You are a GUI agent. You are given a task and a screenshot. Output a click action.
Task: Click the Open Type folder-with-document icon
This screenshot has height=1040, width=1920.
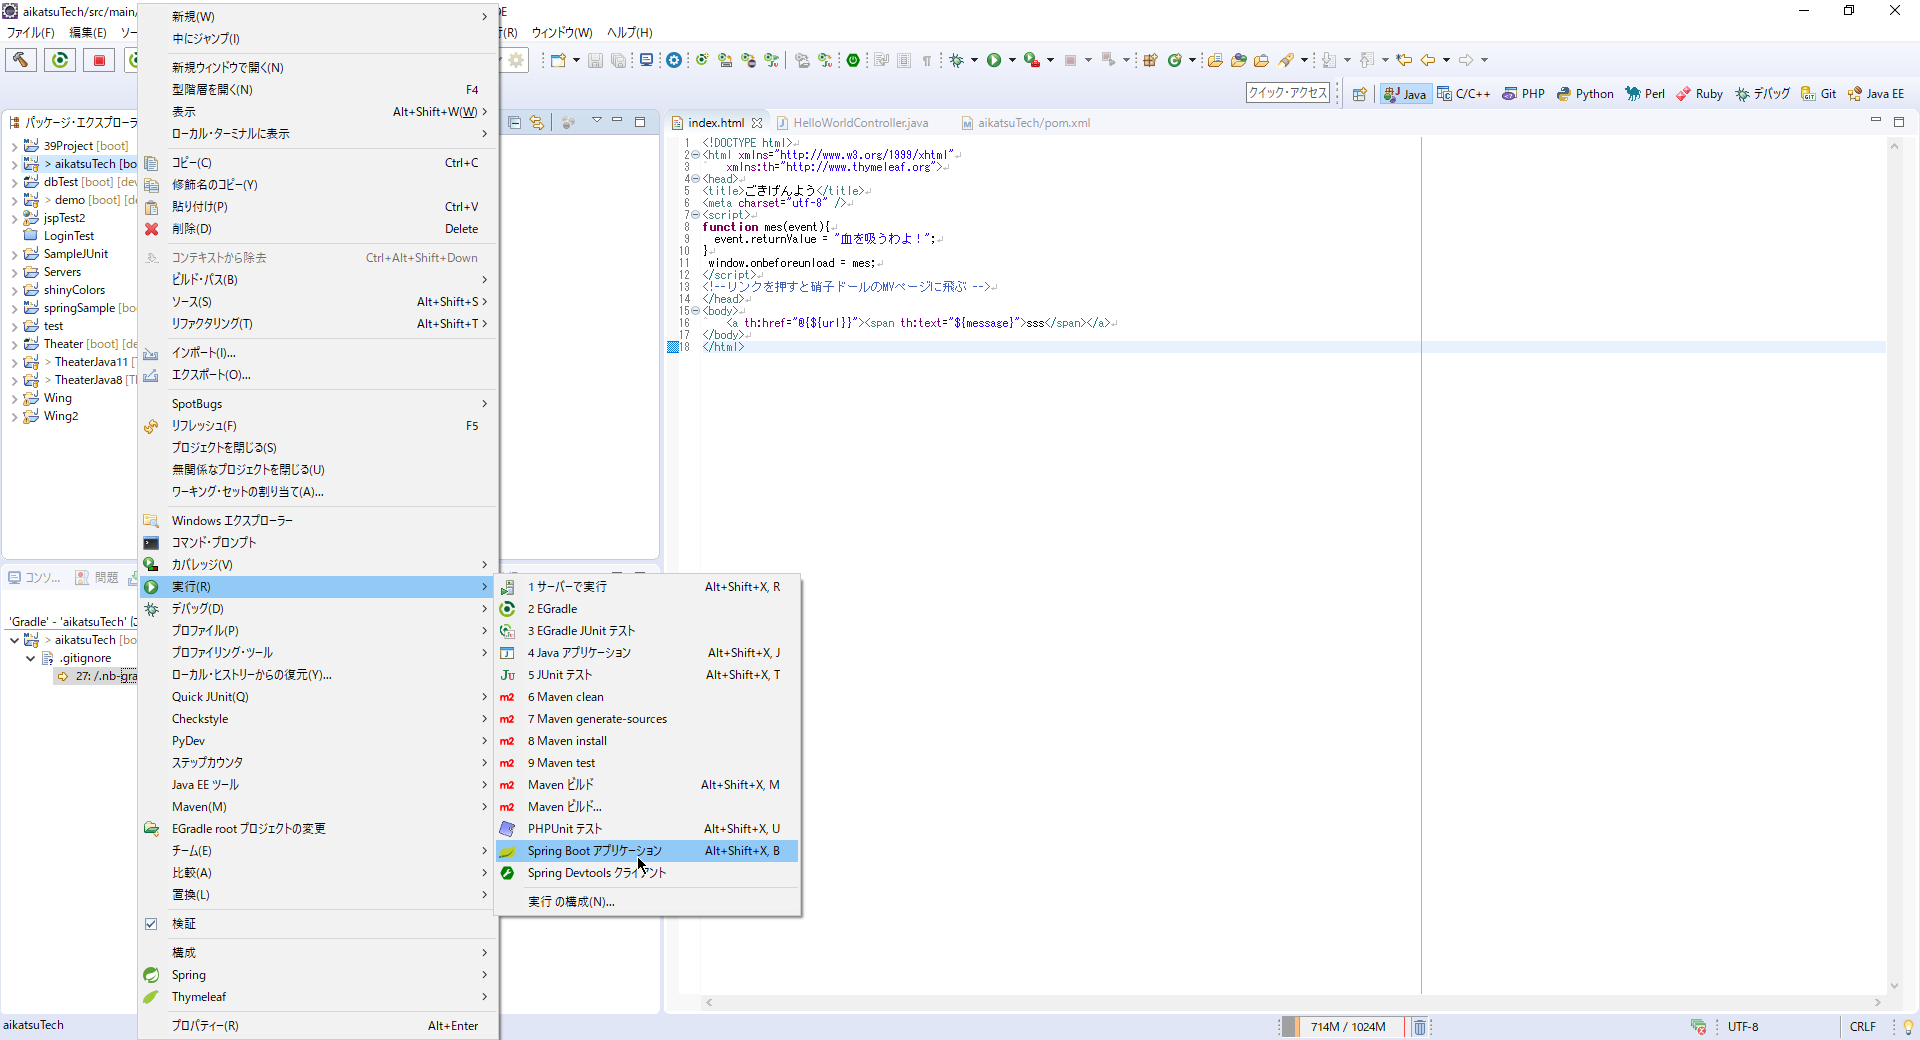click(x=1215, y=60)
